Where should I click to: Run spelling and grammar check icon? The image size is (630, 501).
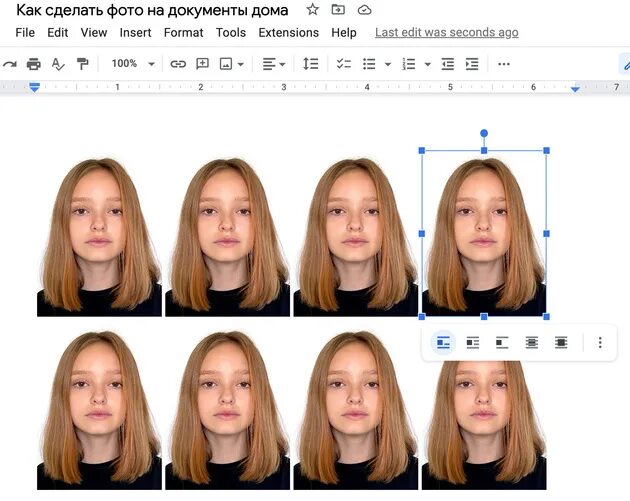coord(58,64)
